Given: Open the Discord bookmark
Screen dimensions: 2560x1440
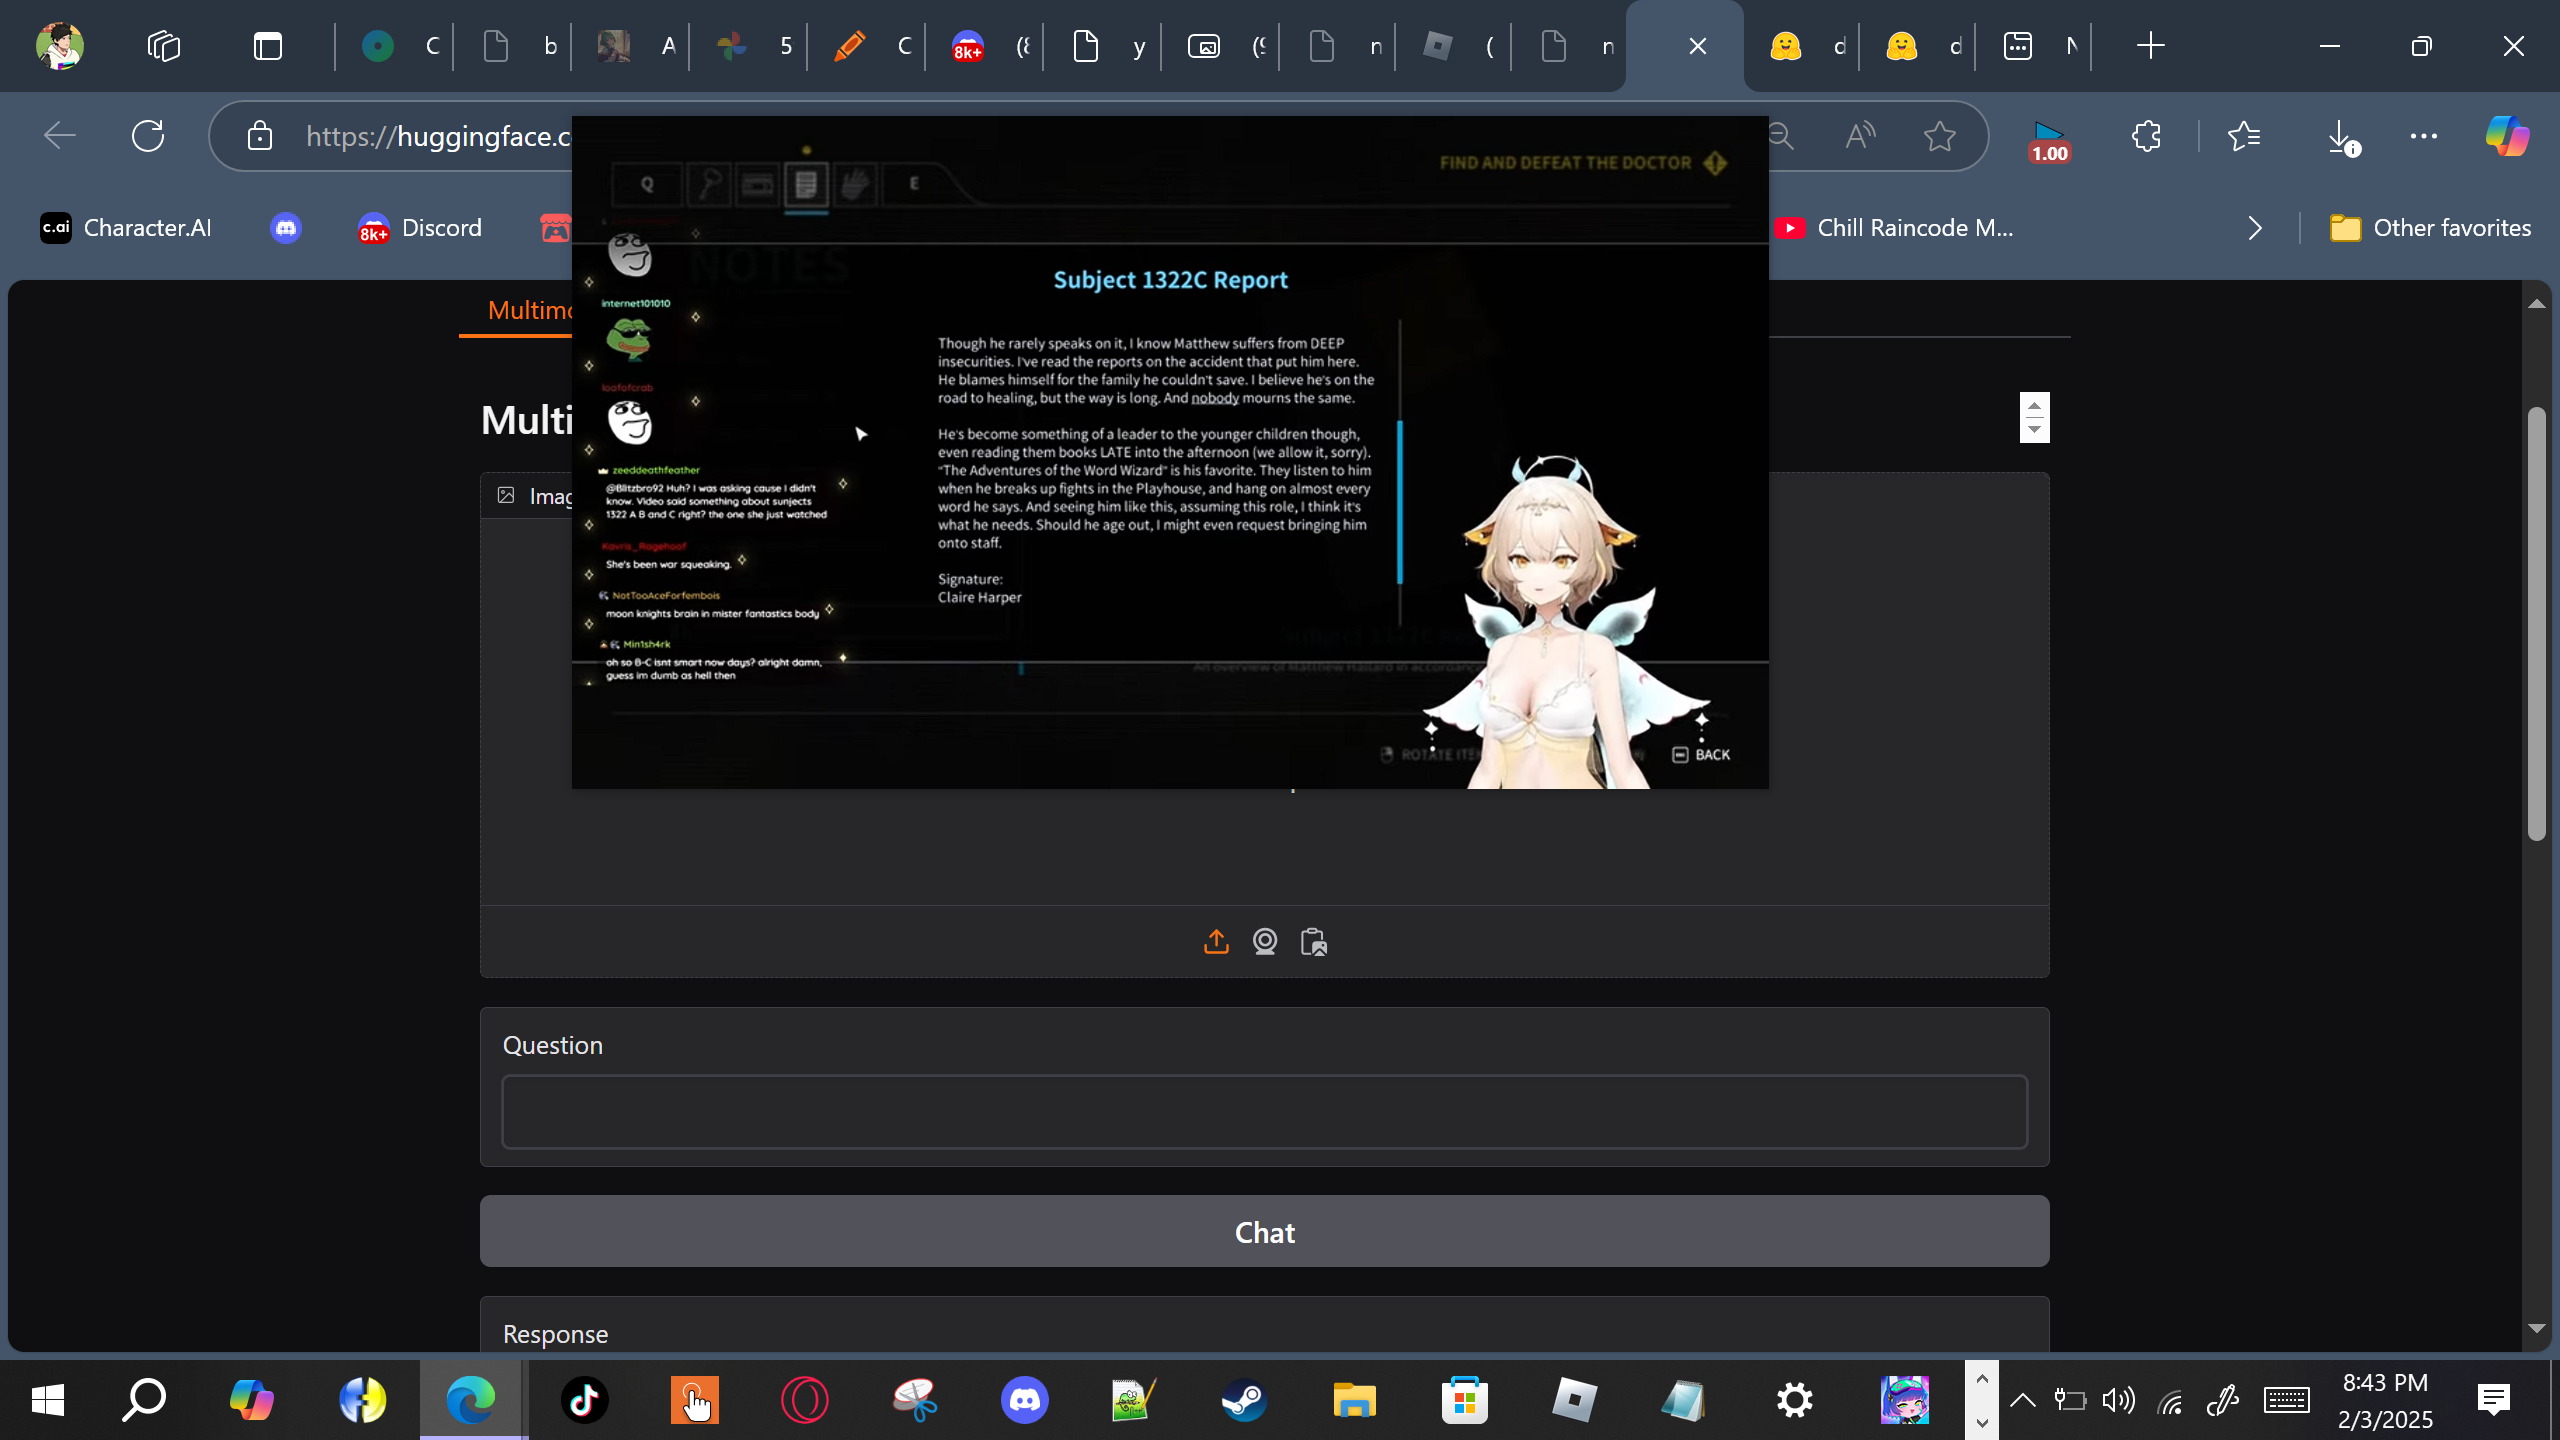Looking at the screenshot, I should pos(420,228).
